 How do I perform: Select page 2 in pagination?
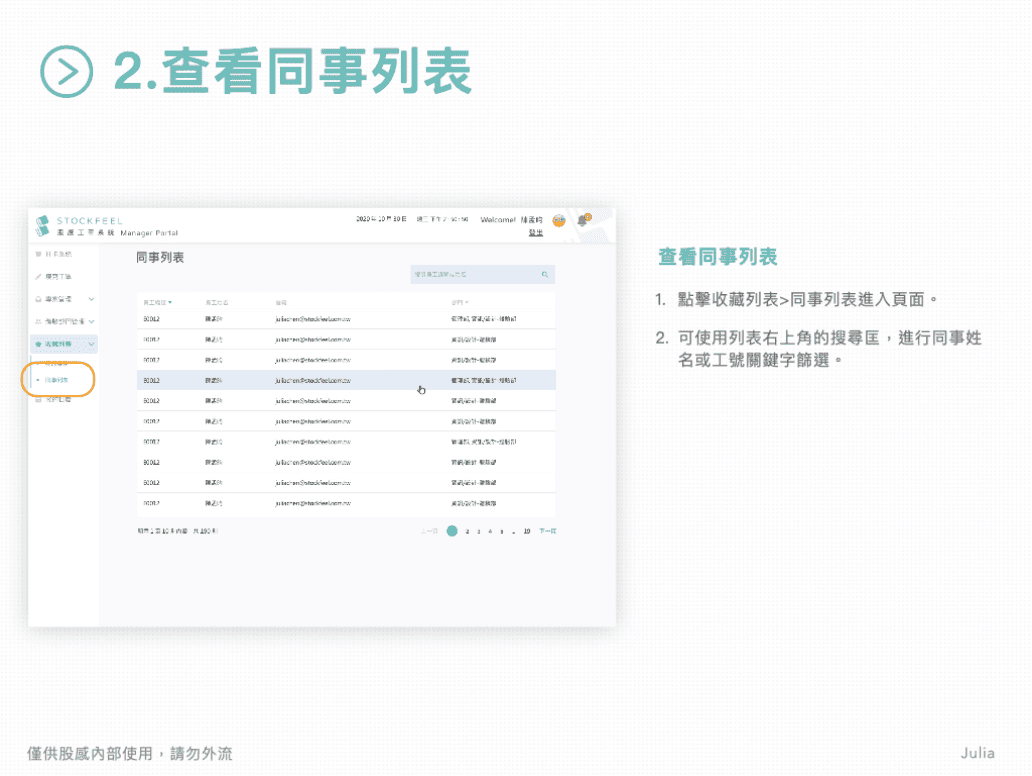pos(467,531)
